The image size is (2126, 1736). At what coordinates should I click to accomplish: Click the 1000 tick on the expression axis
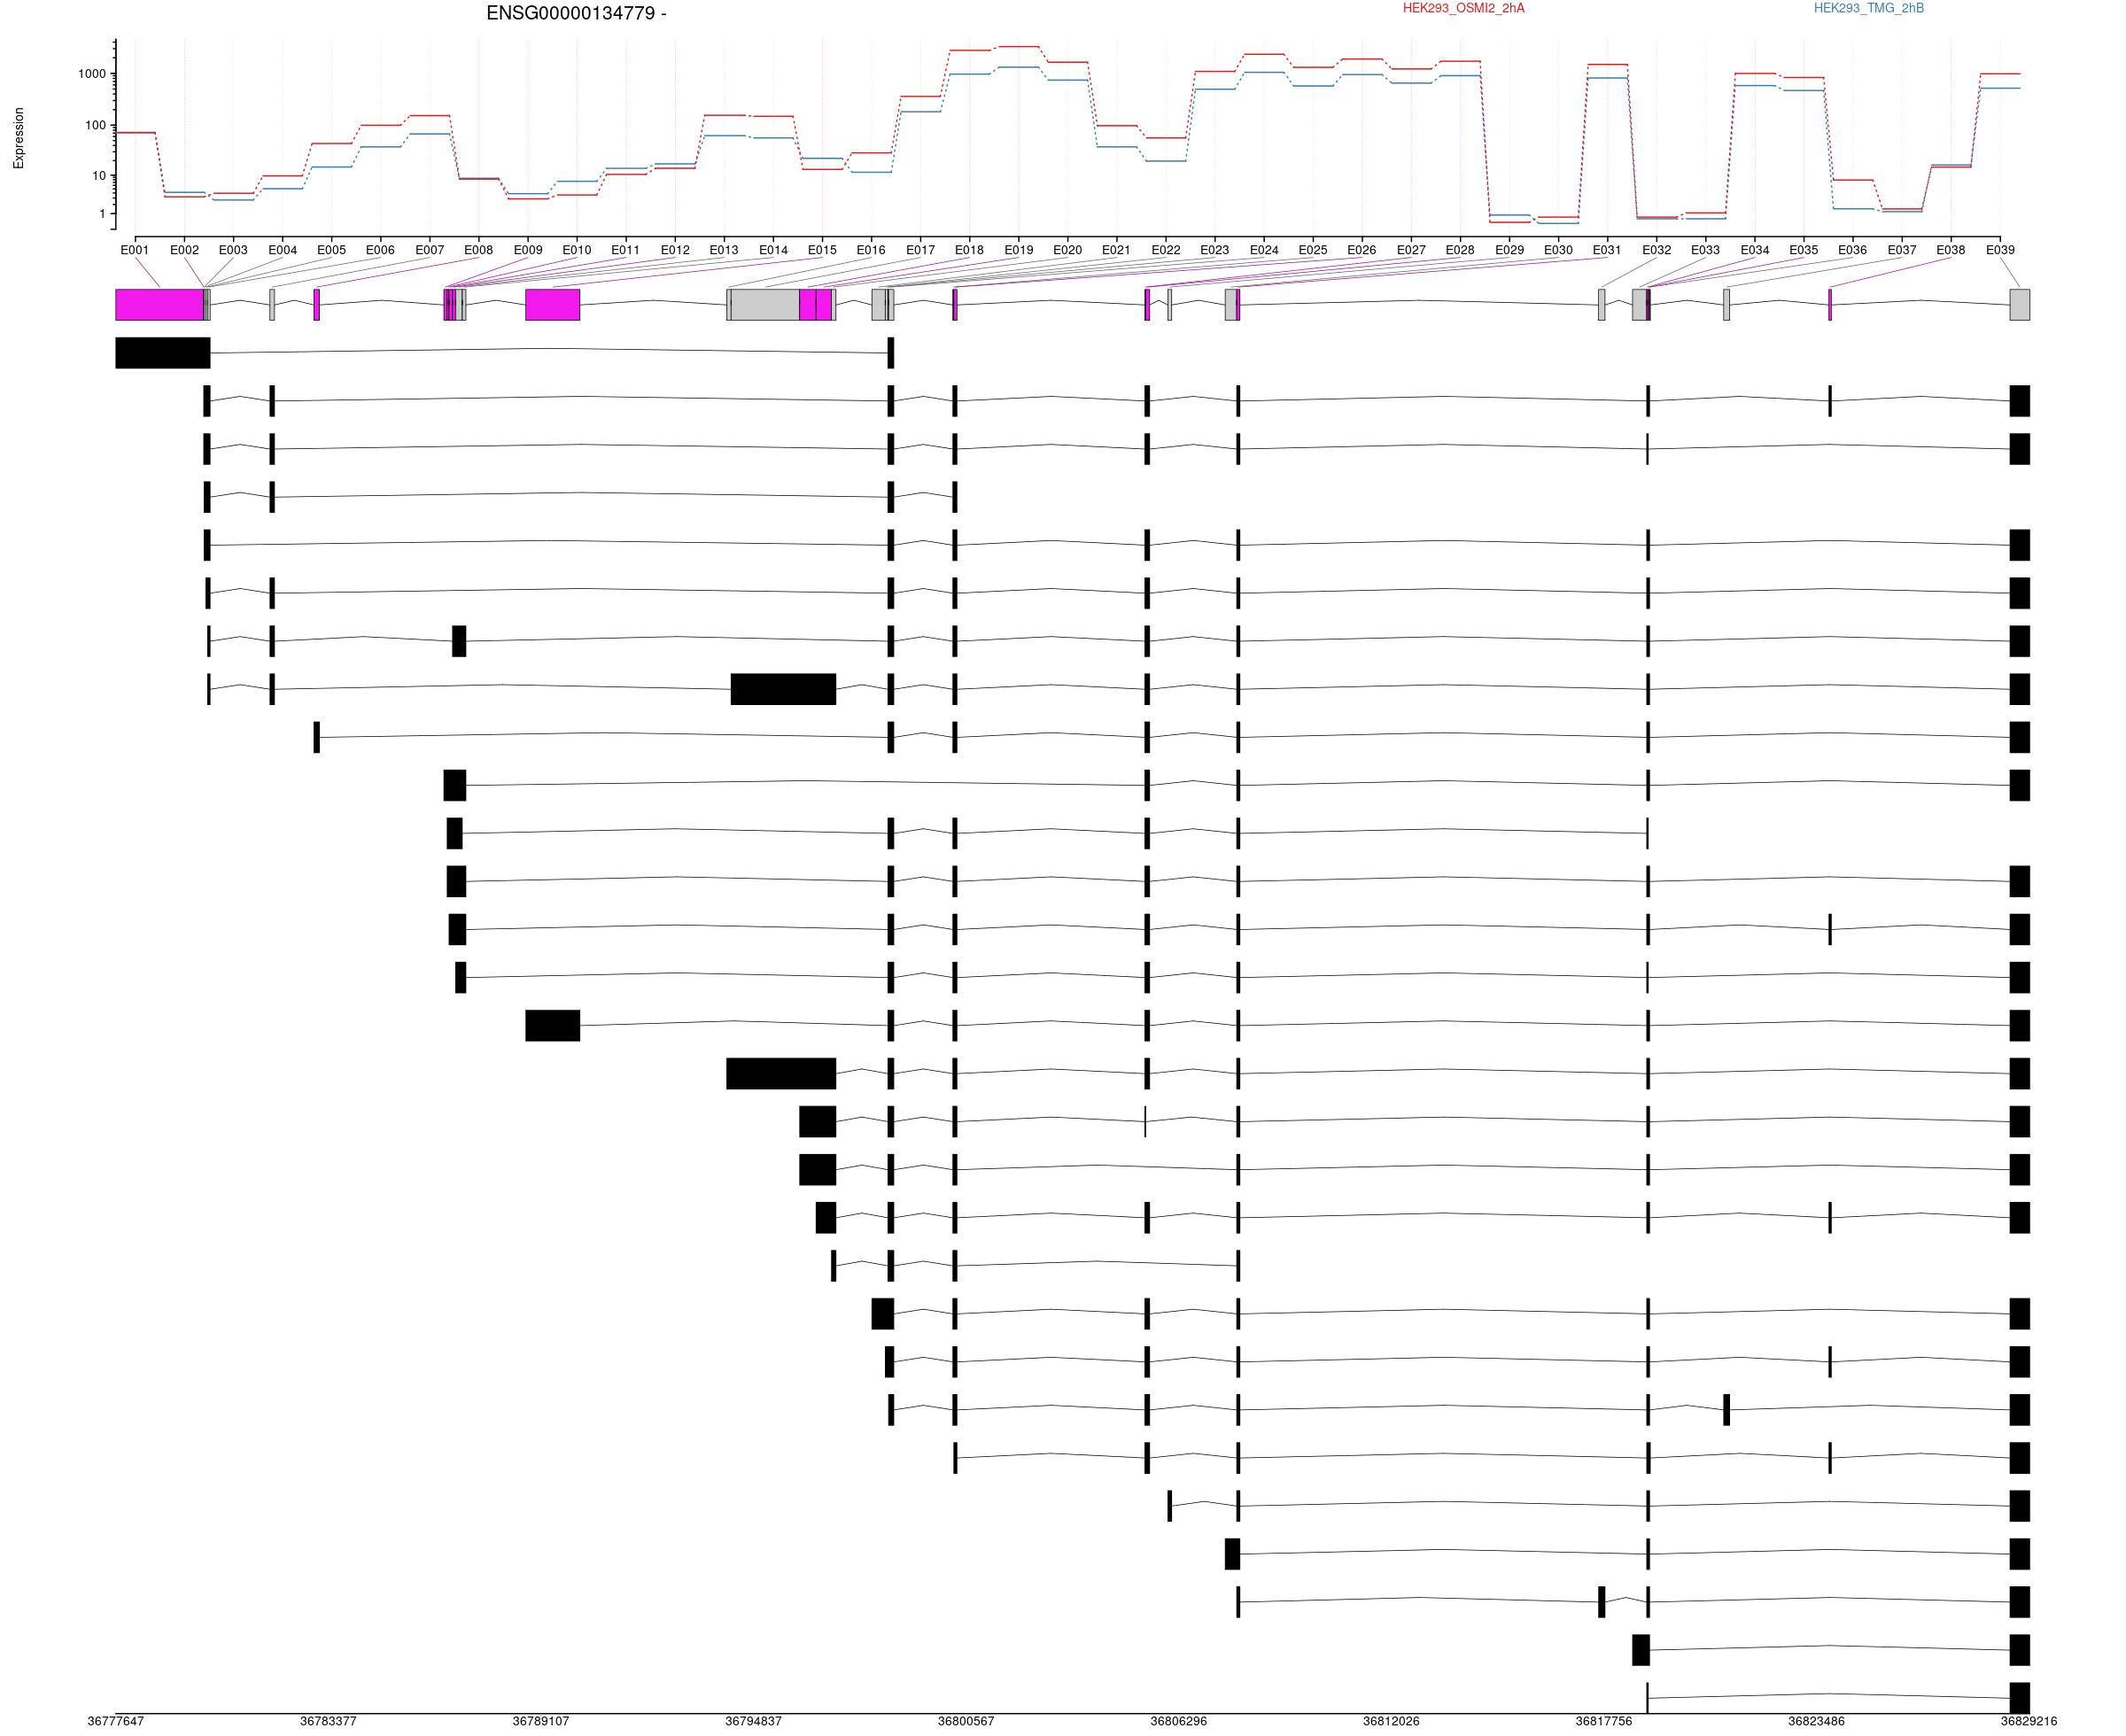[92, 74]
